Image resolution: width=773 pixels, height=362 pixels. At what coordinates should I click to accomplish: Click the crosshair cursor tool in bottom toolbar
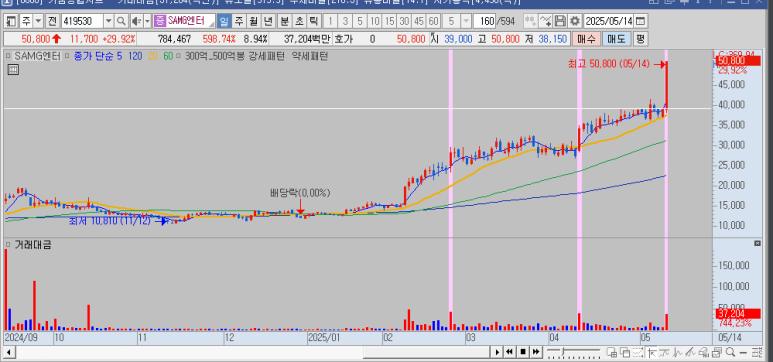(651, 352)
